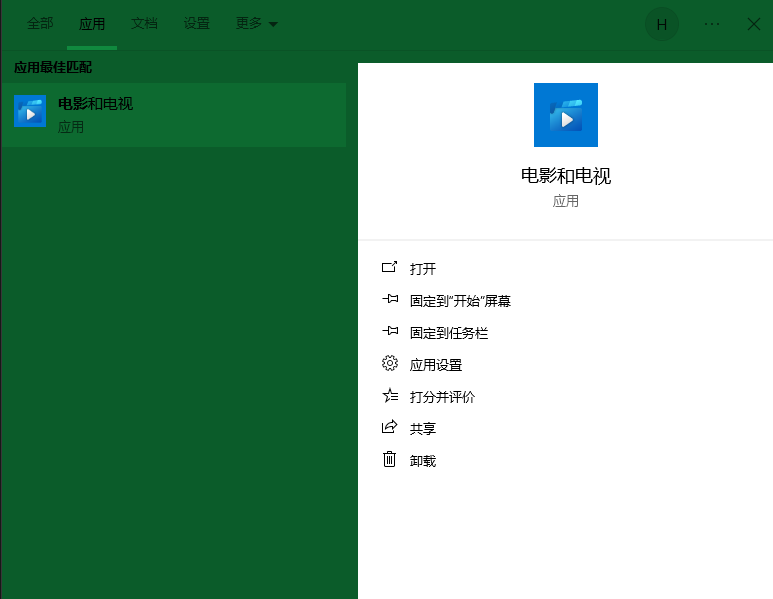
Task: Click the share icon beside 共享
Action: coord(389,426)
